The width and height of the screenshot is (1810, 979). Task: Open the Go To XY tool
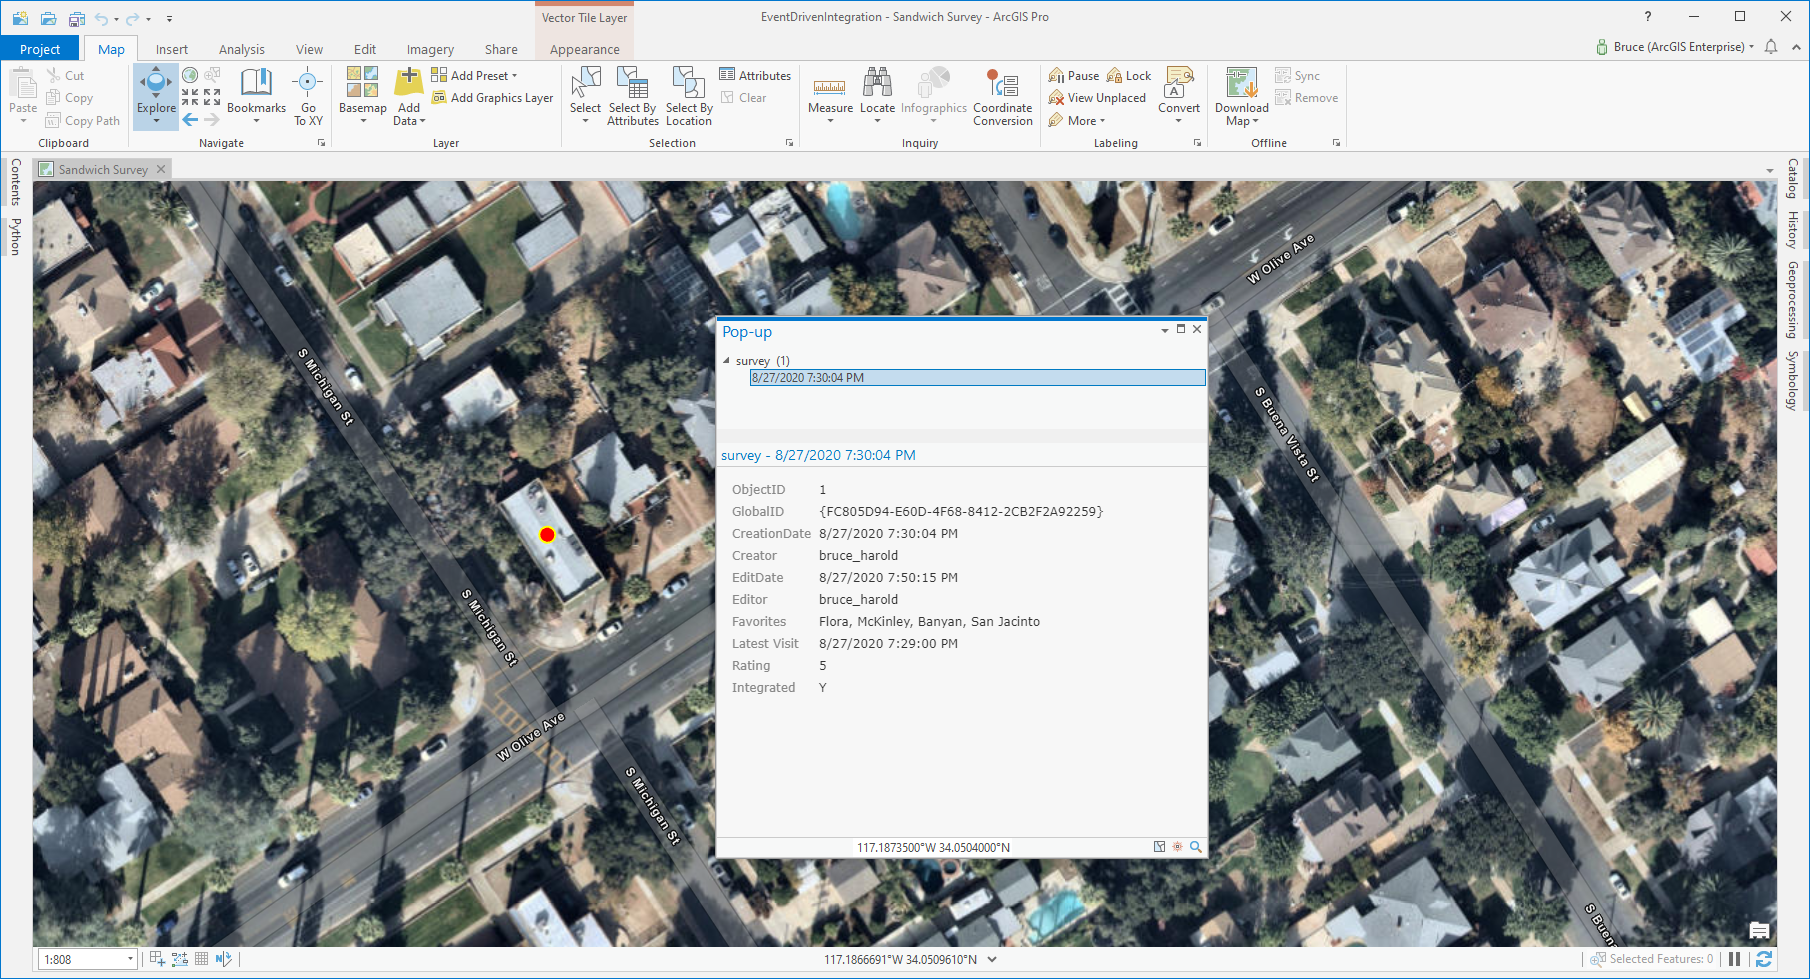308,96
